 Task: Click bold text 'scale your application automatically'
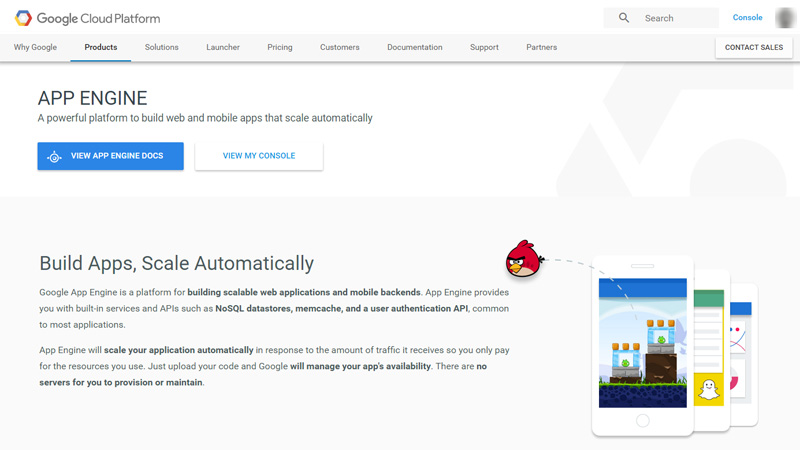click(179, 350)
